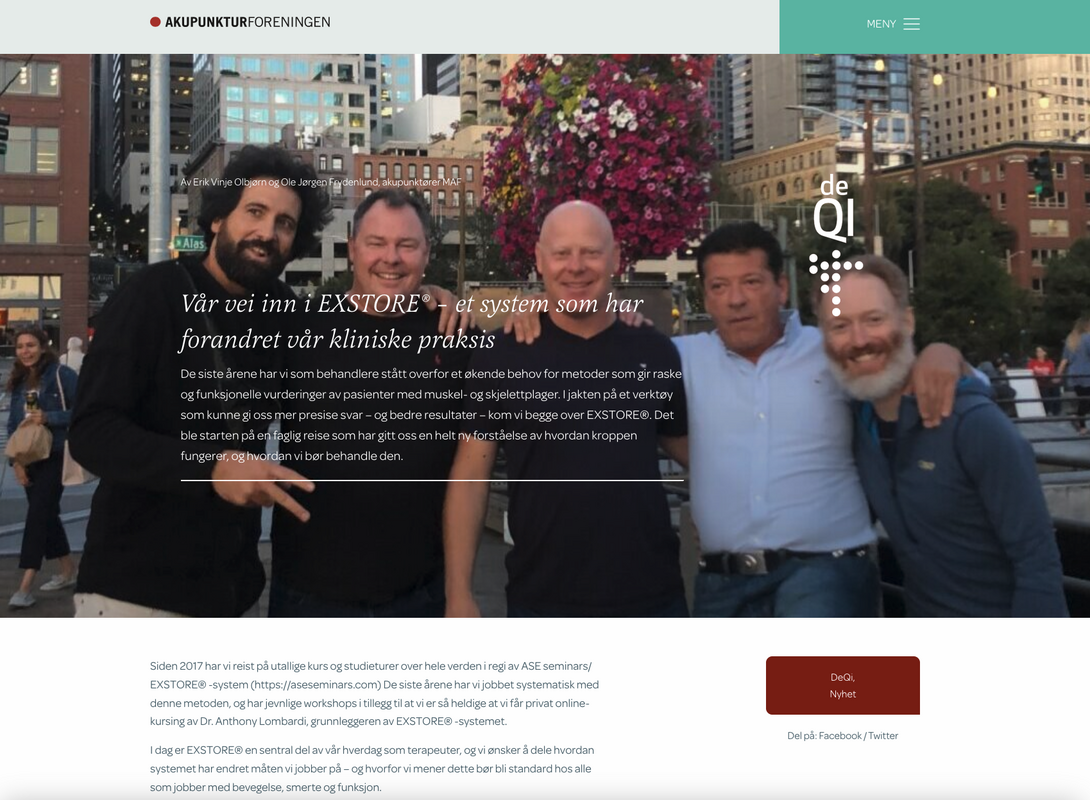Click the MENY label text

click(881, 24)
